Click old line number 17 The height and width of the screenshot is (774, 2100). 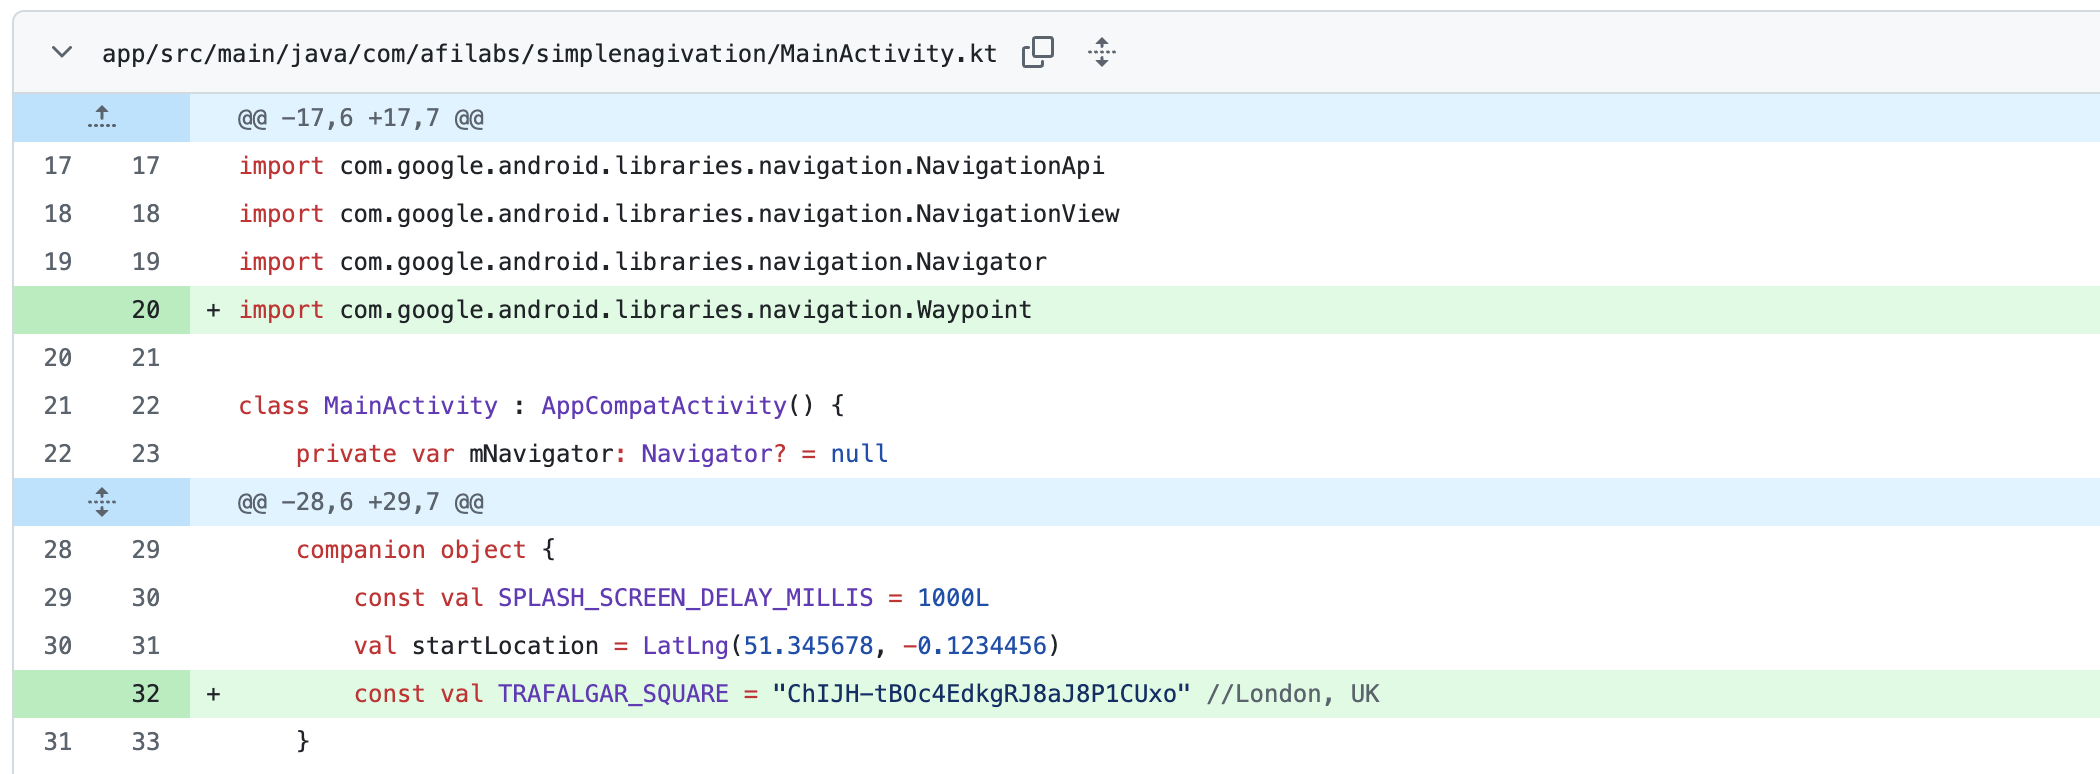coord(58,166)
